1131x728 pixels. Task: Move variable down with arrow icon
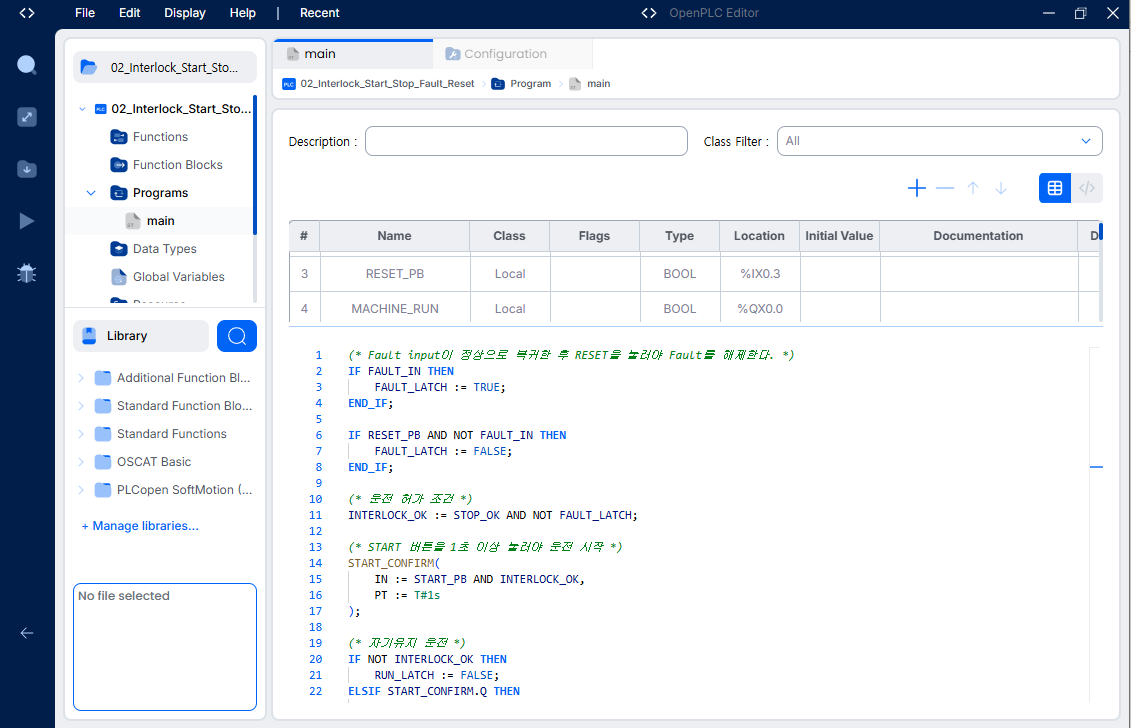pos(1001,188)
